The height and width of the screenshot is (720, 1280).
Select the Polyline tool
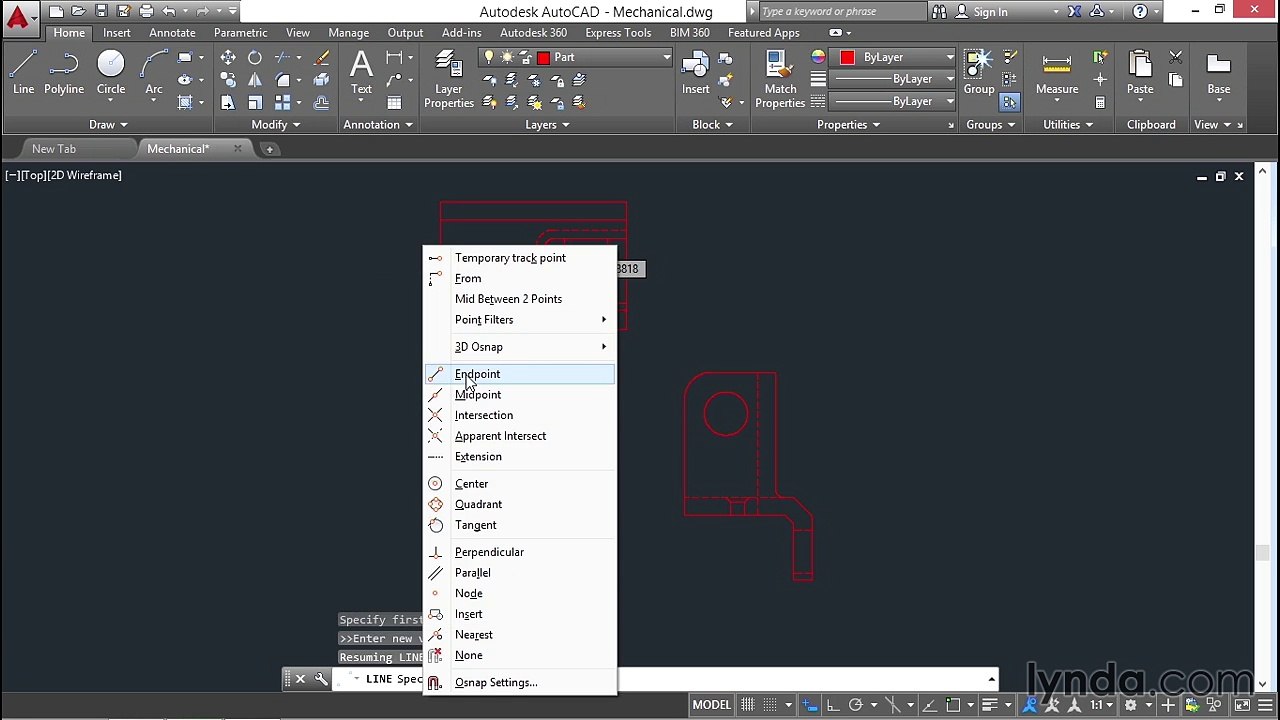click(x=63, y=73)
